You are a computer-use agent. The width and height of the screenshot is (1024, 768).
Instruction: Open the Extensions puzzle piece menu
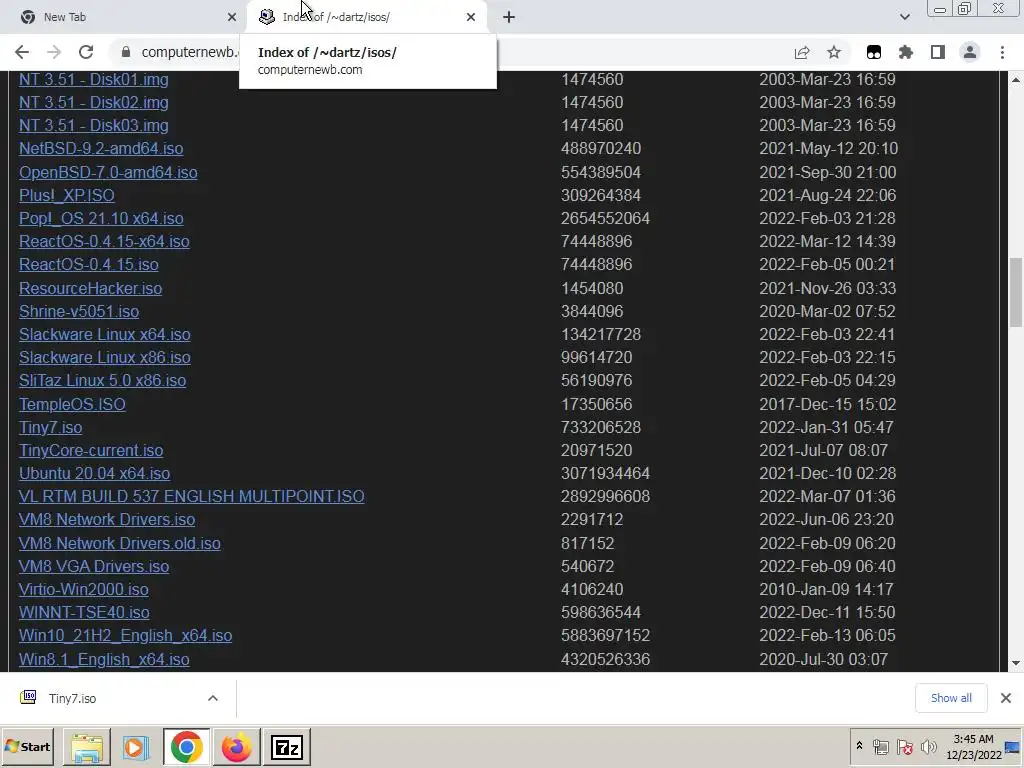click(906, 52)
